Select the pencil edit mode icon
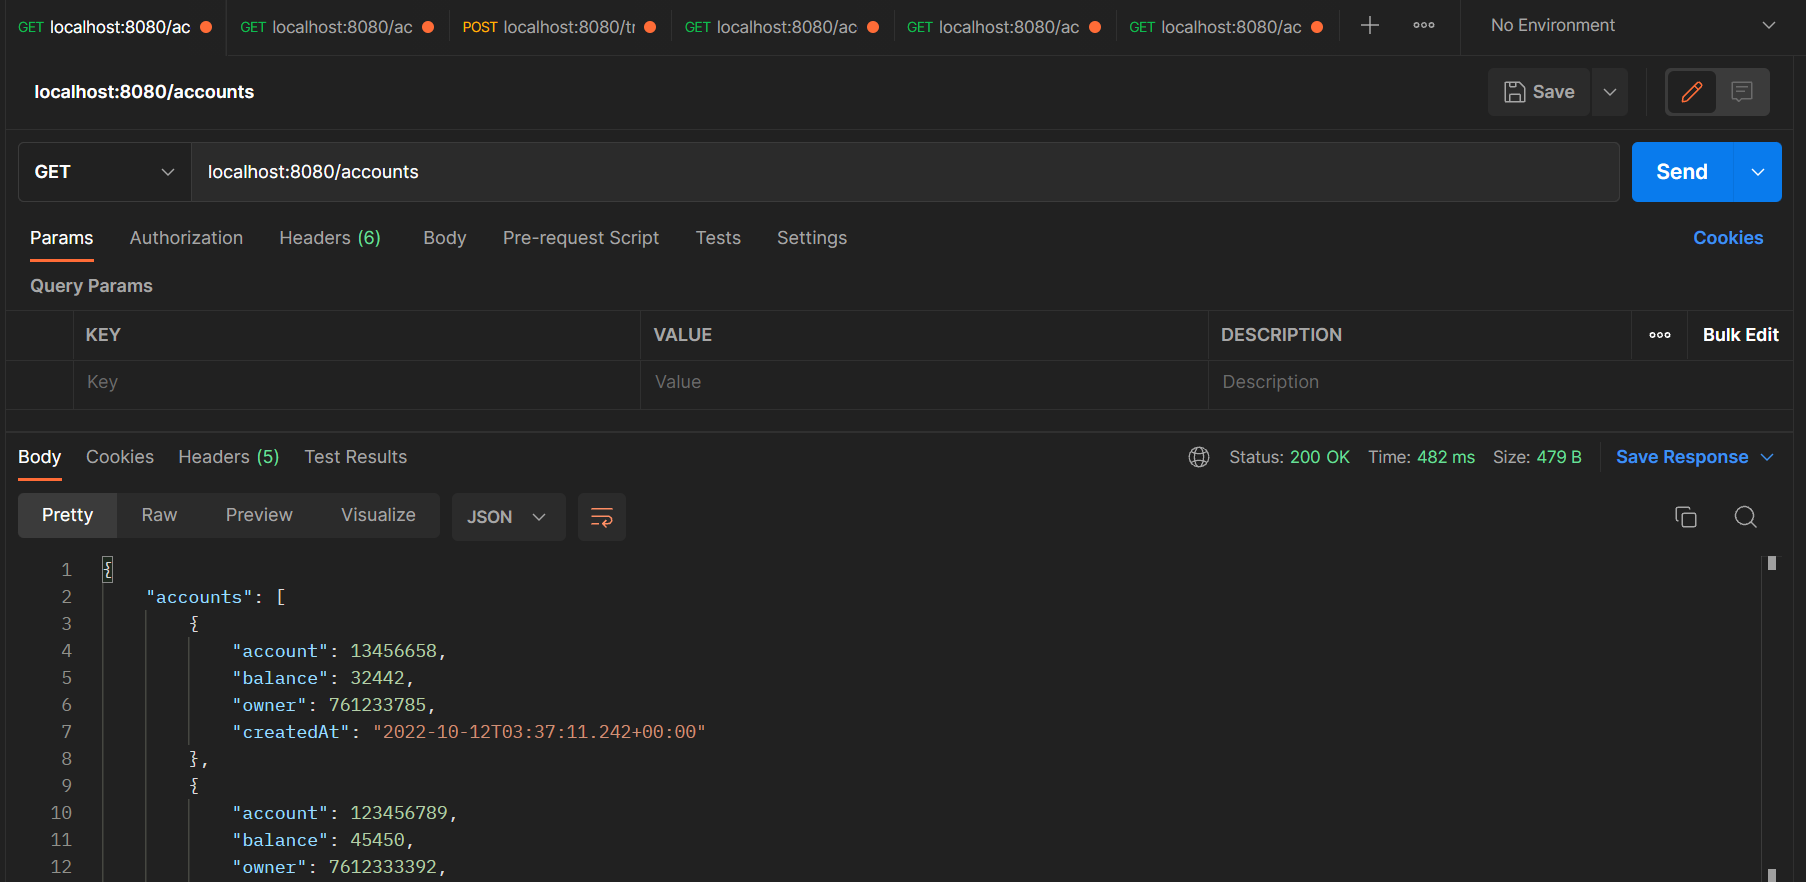1806x882 pixels. [1692, 92]
